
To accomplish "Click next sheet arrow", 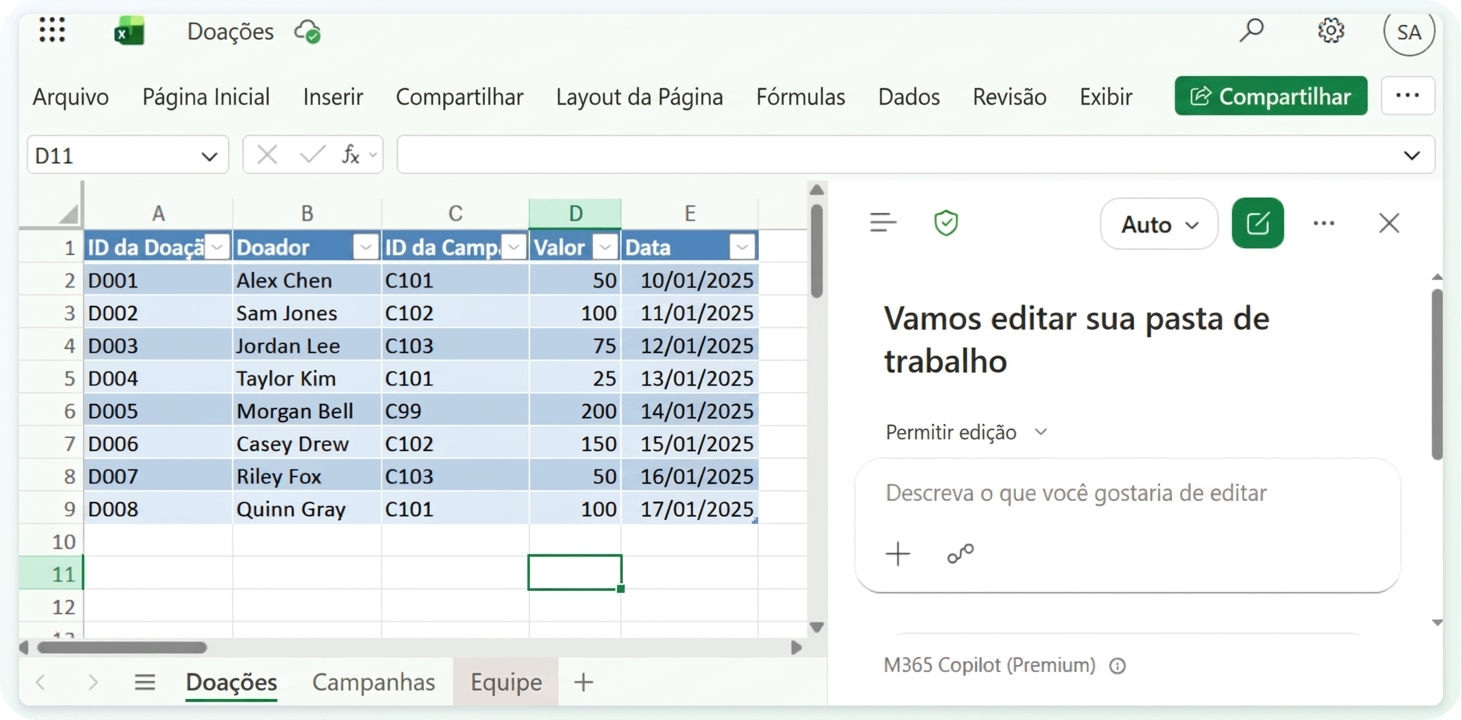I will tap(92, 682).
